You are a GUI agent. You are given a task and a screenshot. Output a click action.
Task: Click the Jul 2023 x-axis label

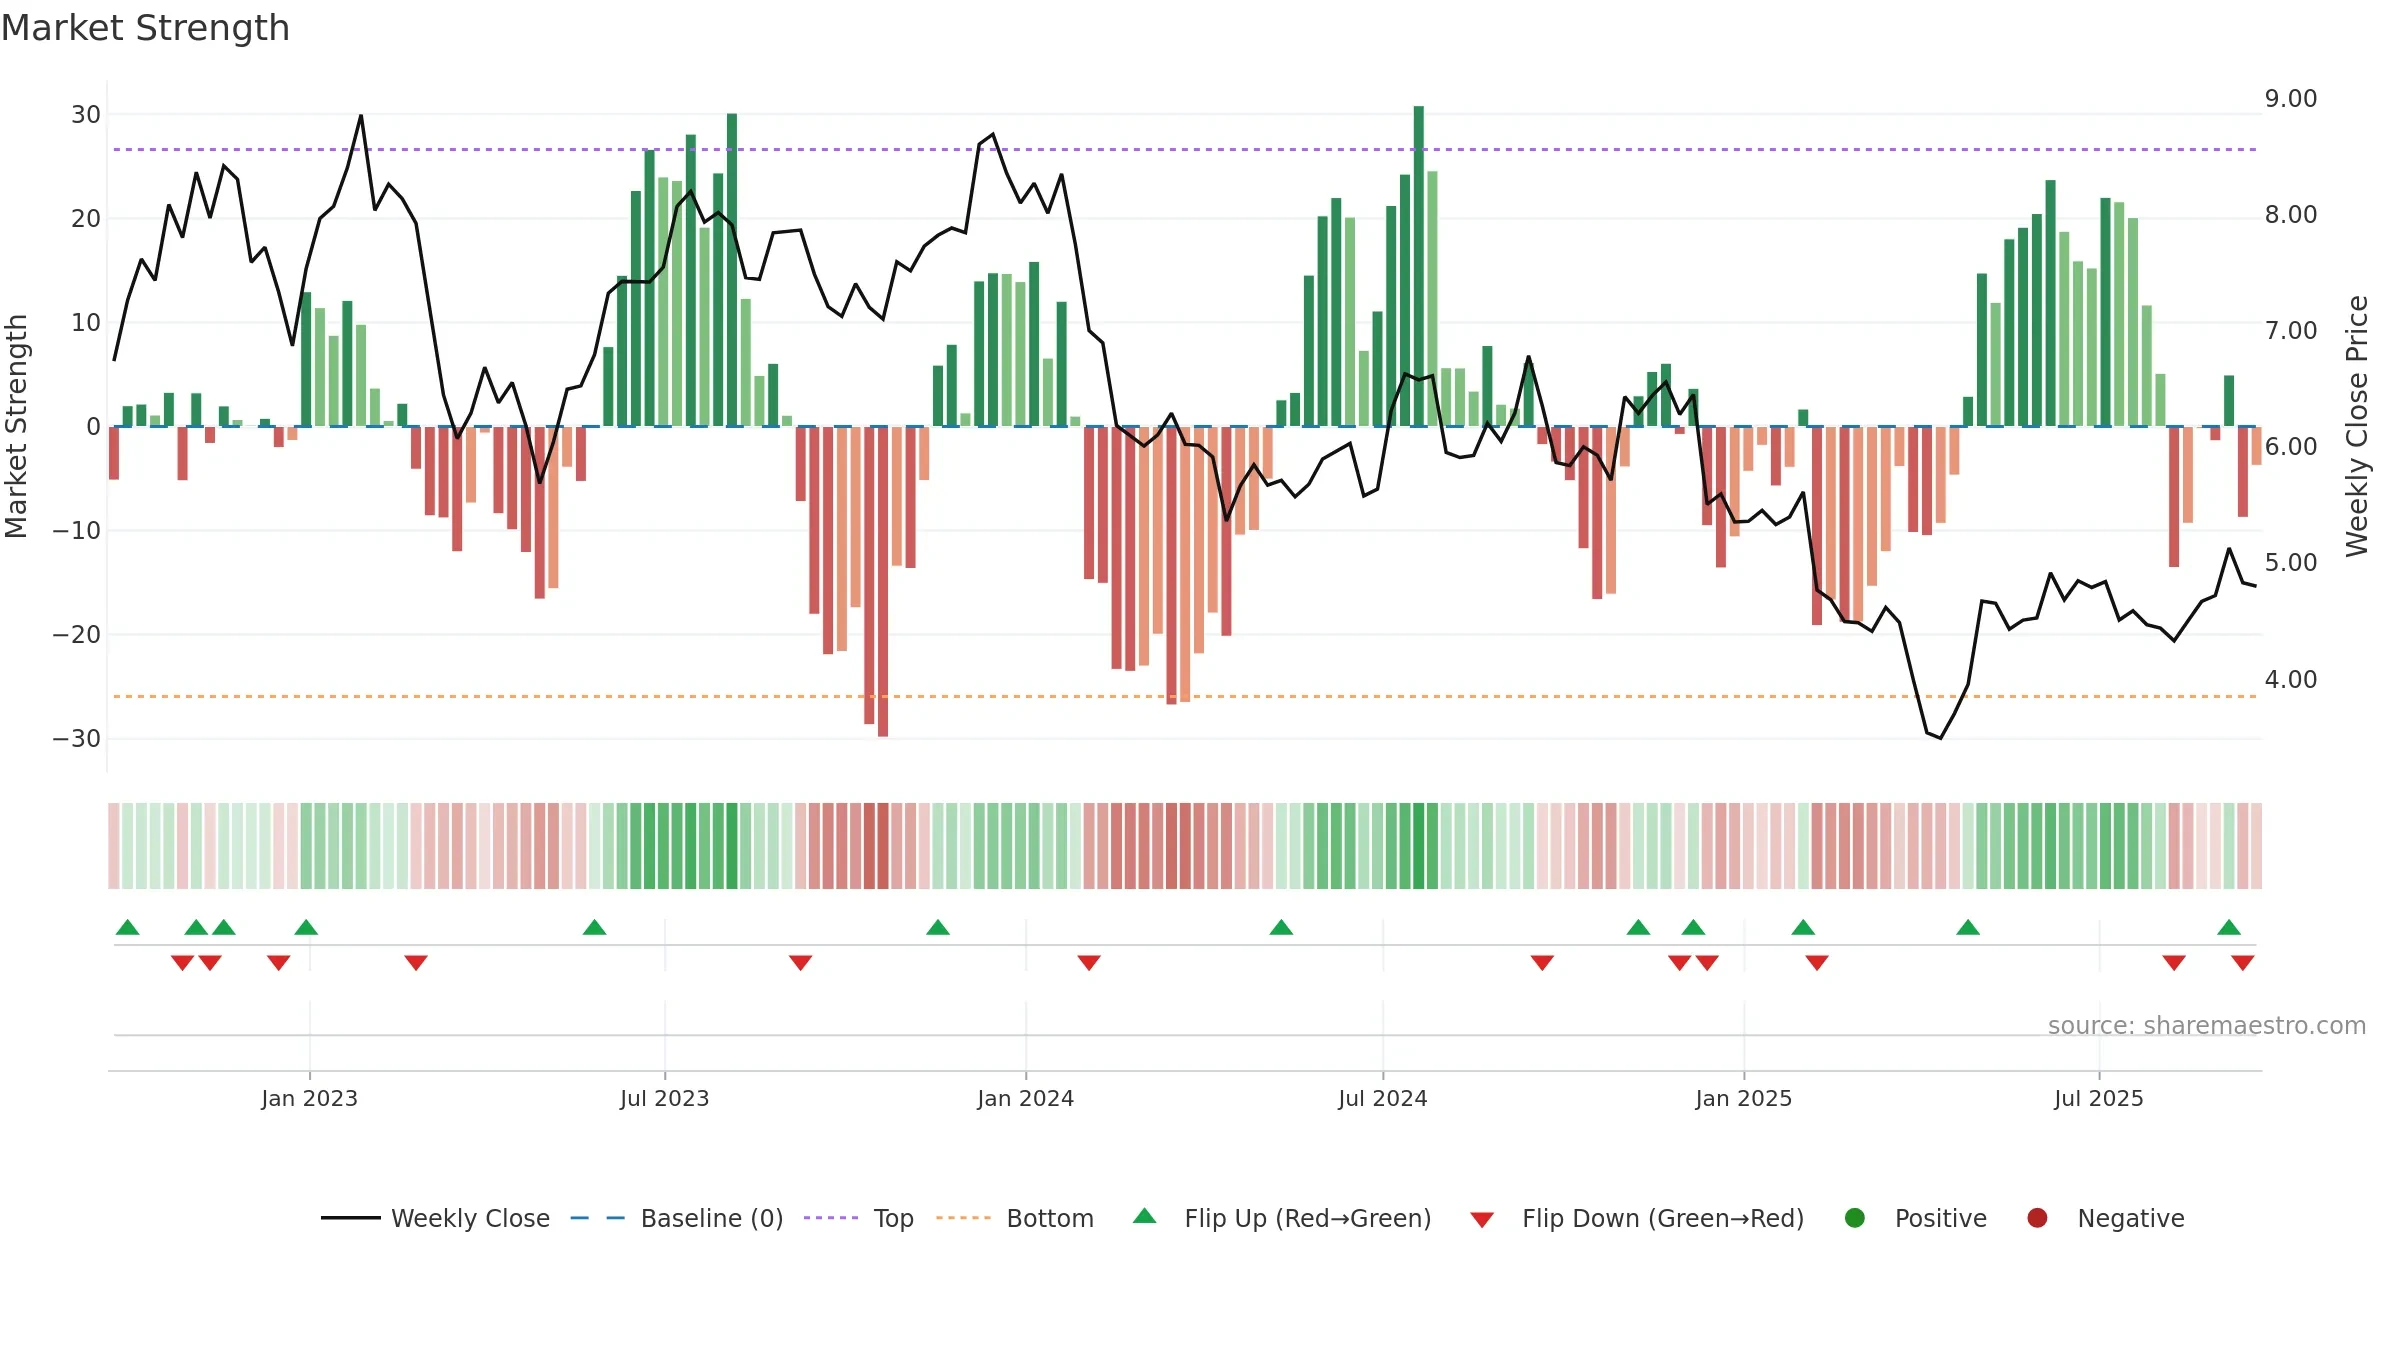664,1098
